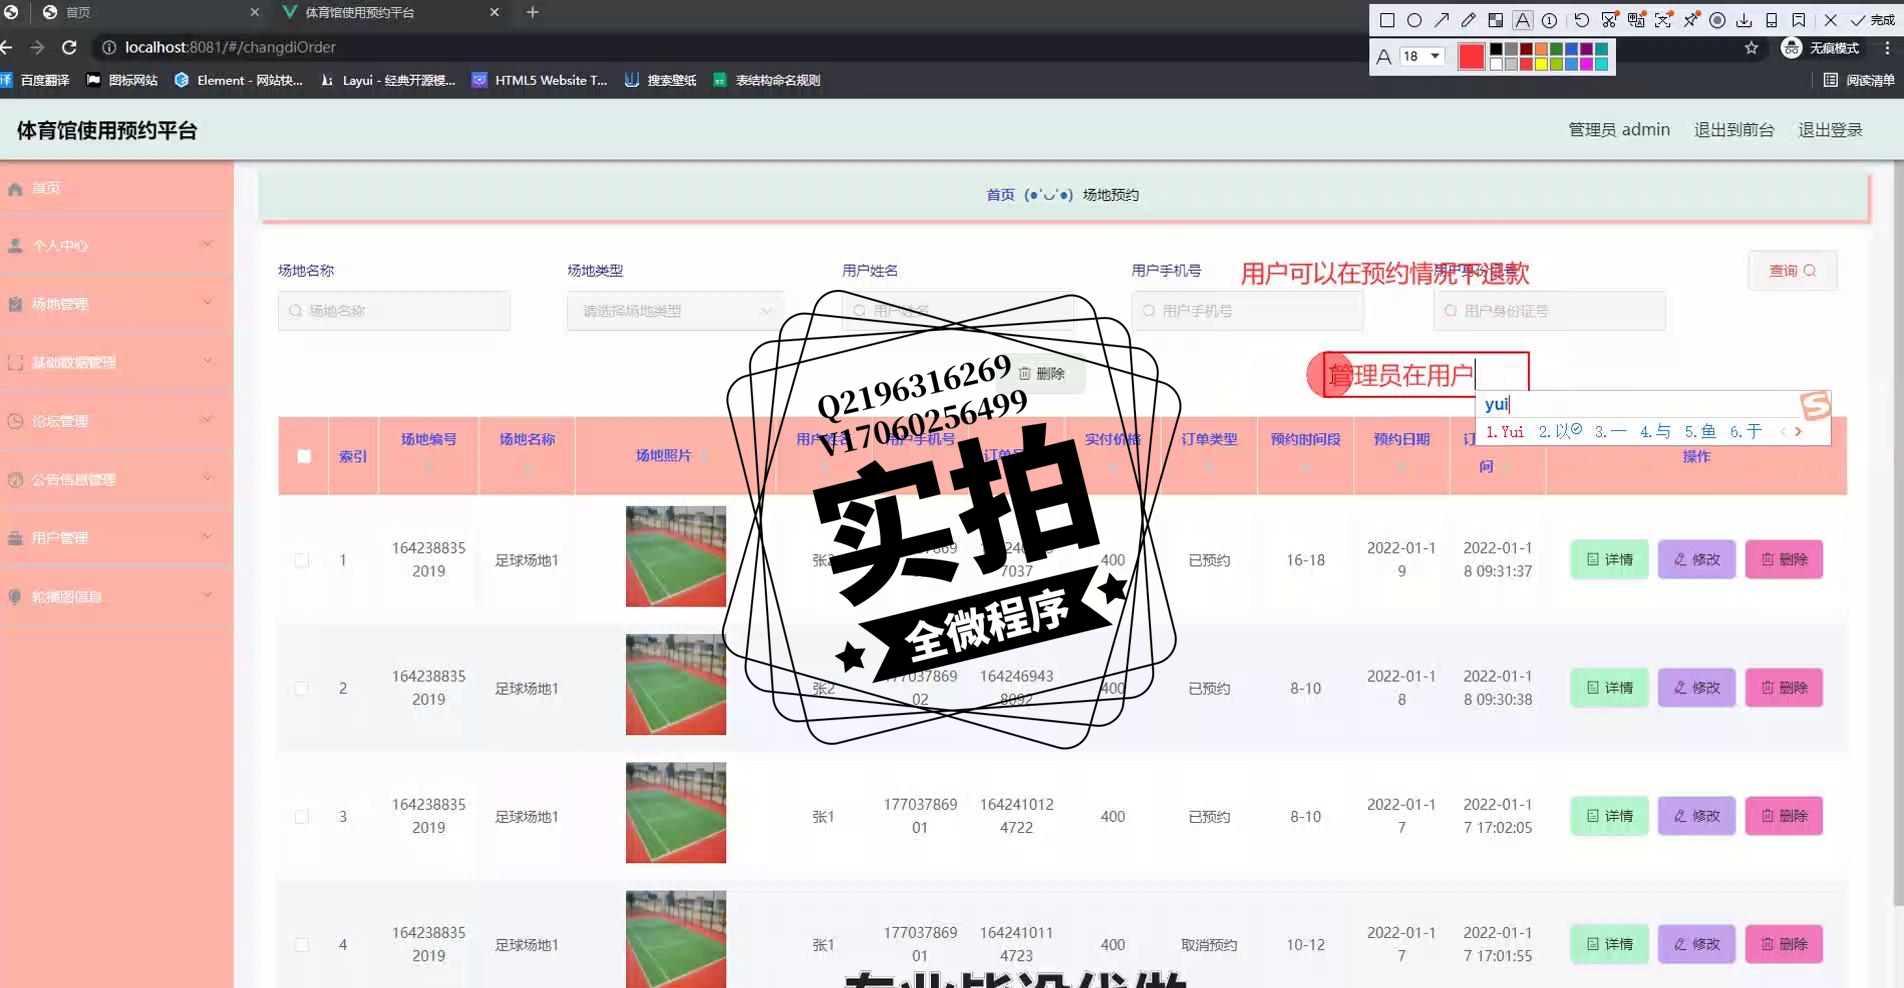Click 退出到前台 link in header
Image resolution: width=1904 pixels, height=988 pixels.
(x=1734, y=130)
